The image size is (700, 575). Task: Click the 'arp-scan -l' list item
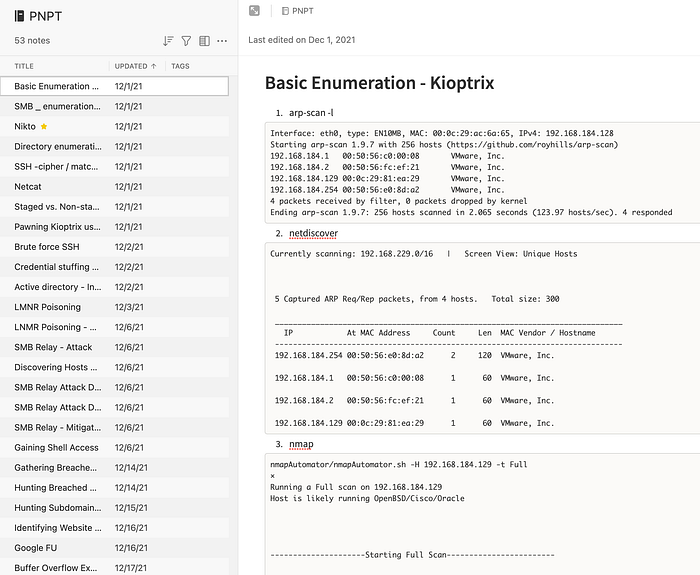(311, 113)
